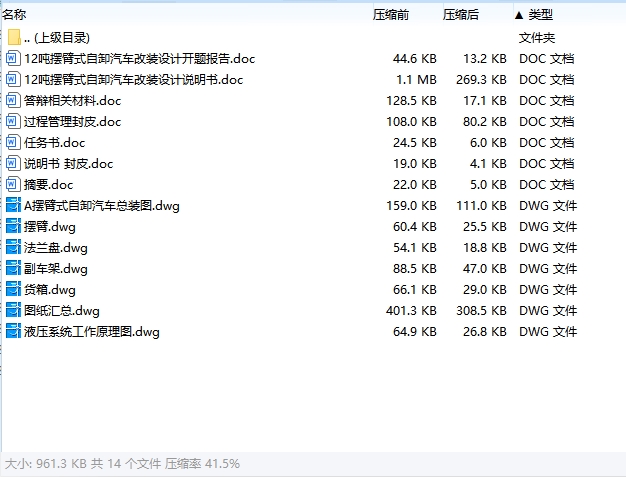Screen dimensions: 626x477
Task: Click DWG icon beside 副车架.dwg
Action: tap(13, 269)
